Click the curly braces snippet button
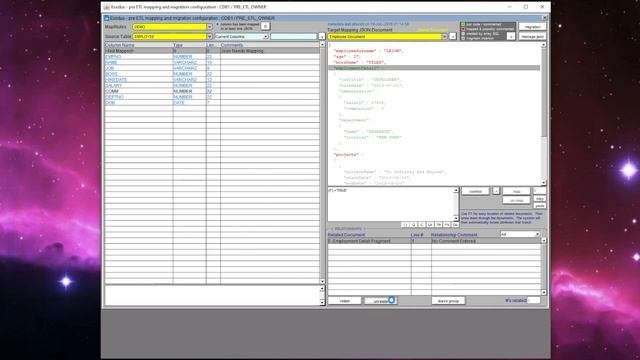Image resolution: width=640 pixels, height=360 pixels. (405, 225)
